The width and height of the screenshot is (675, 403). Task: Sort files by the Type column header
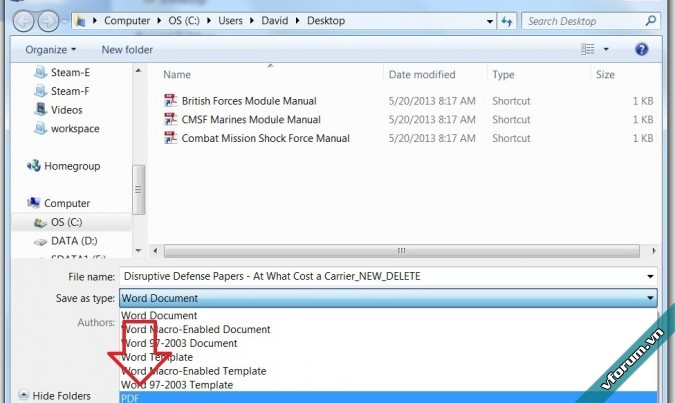pyautogui.click(x=503, y=74)
